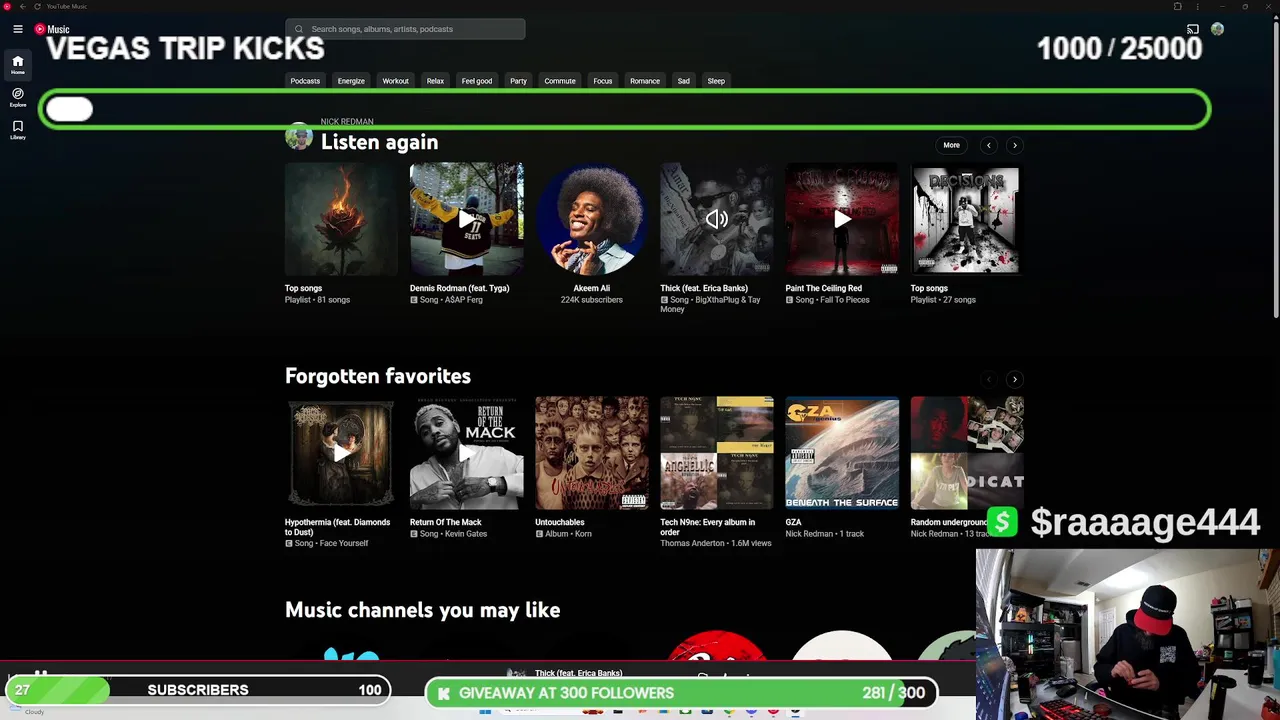The image size is (1280, 720).
Task: Open Tech N9ne every album thumbnail
Action: pos(716,453)
